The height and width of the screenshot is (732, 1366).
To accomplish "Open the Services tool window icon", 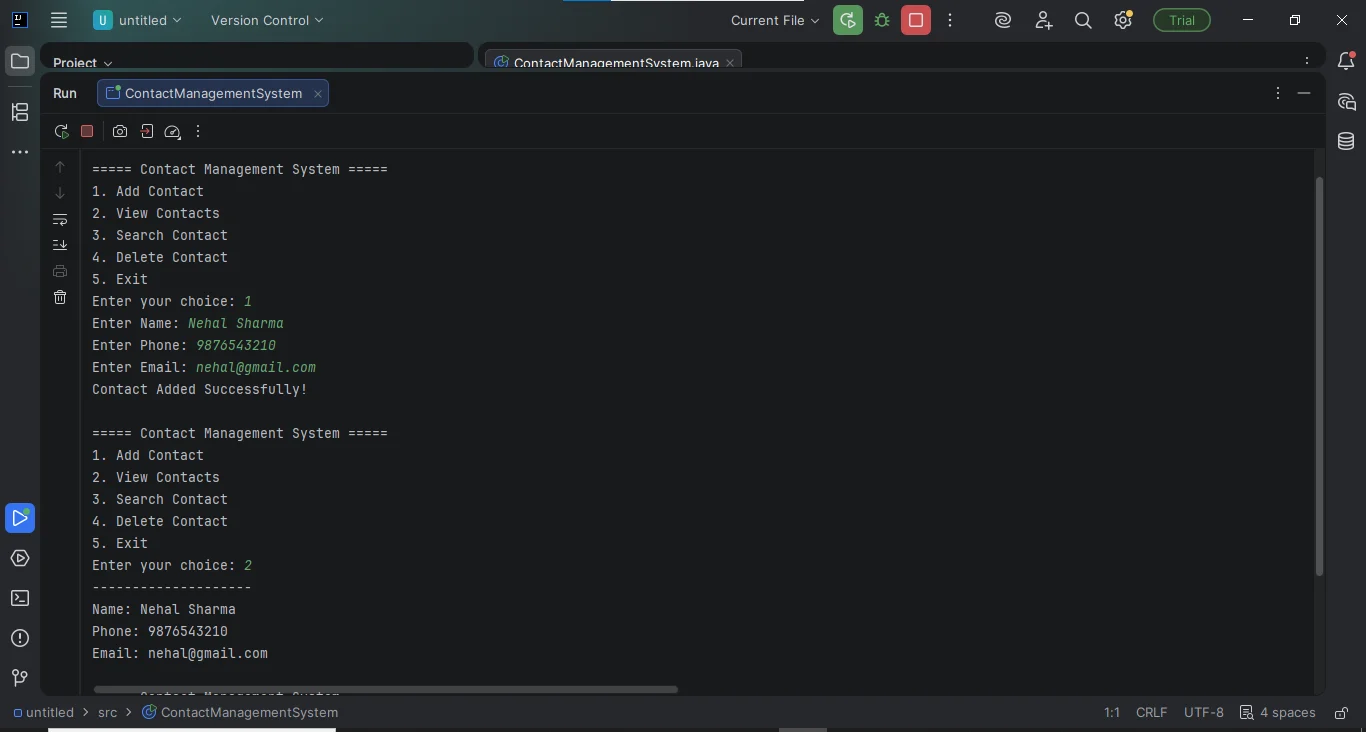I will (20, 558).
